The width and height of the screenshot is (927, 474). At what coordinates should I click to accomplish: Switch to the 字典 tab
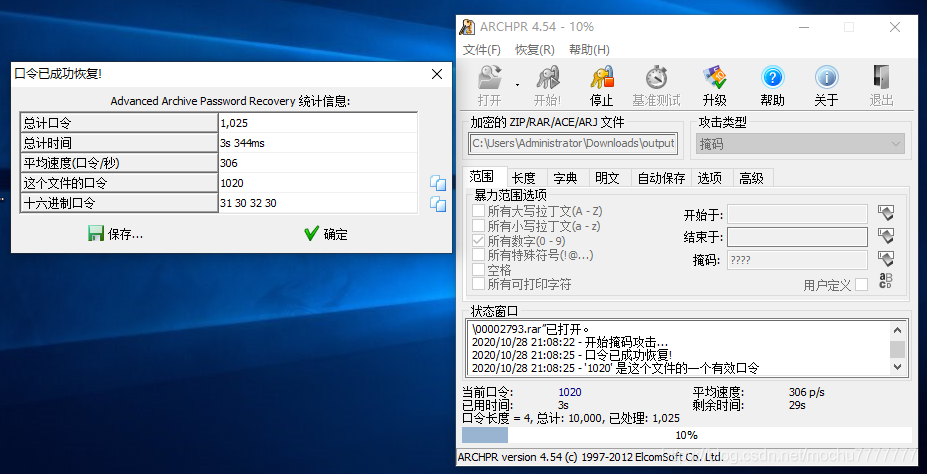(566, 178)
